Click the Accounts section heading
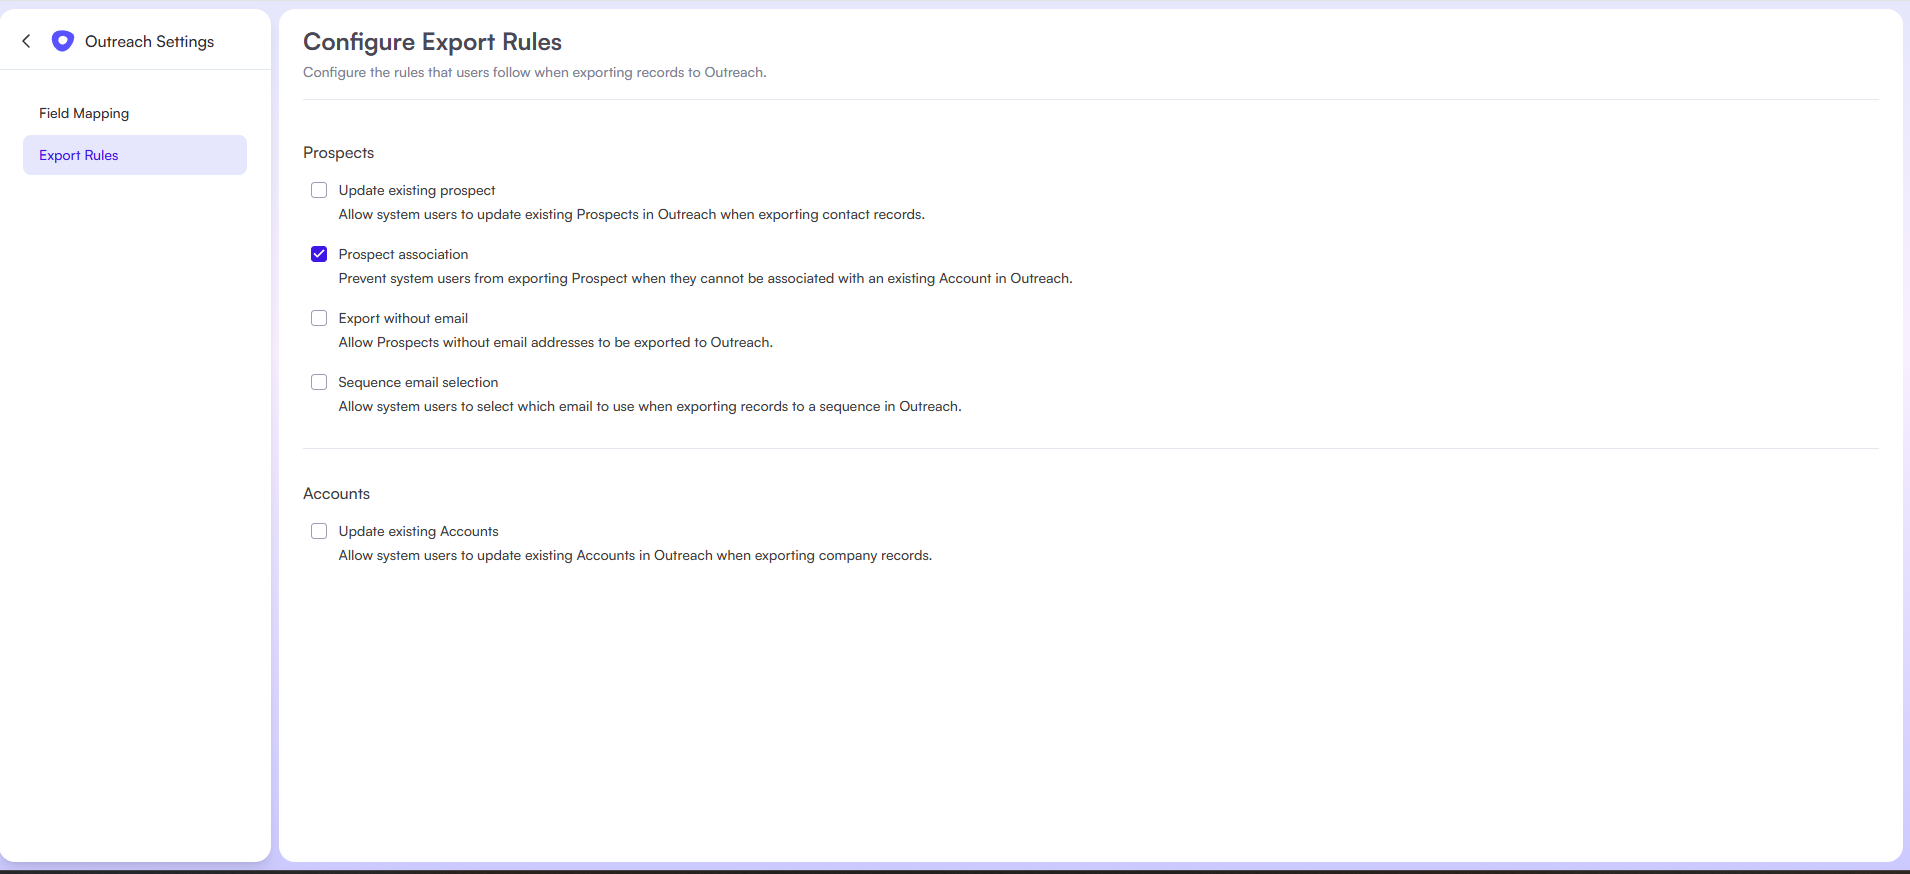The image size is (1910, 874). [x=336, y=494]
